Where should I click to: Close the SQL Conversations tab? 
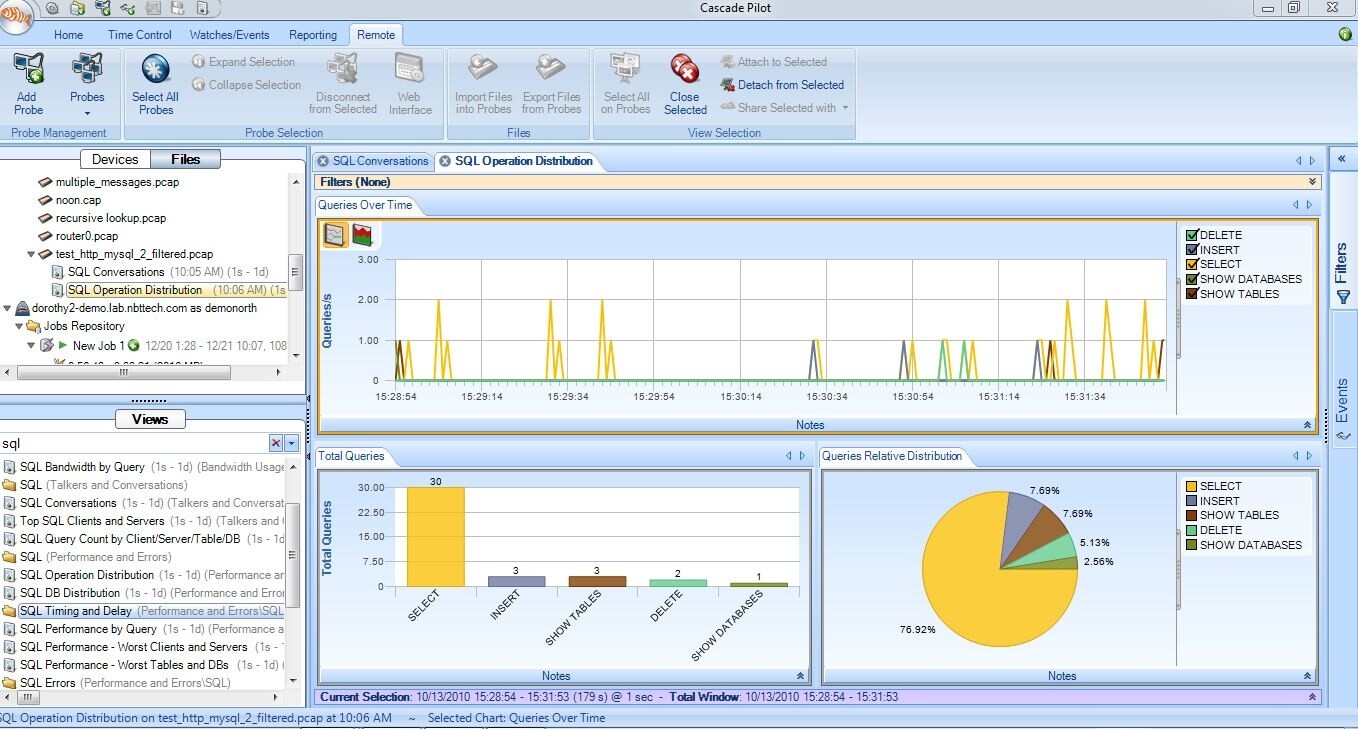(323, 161)
